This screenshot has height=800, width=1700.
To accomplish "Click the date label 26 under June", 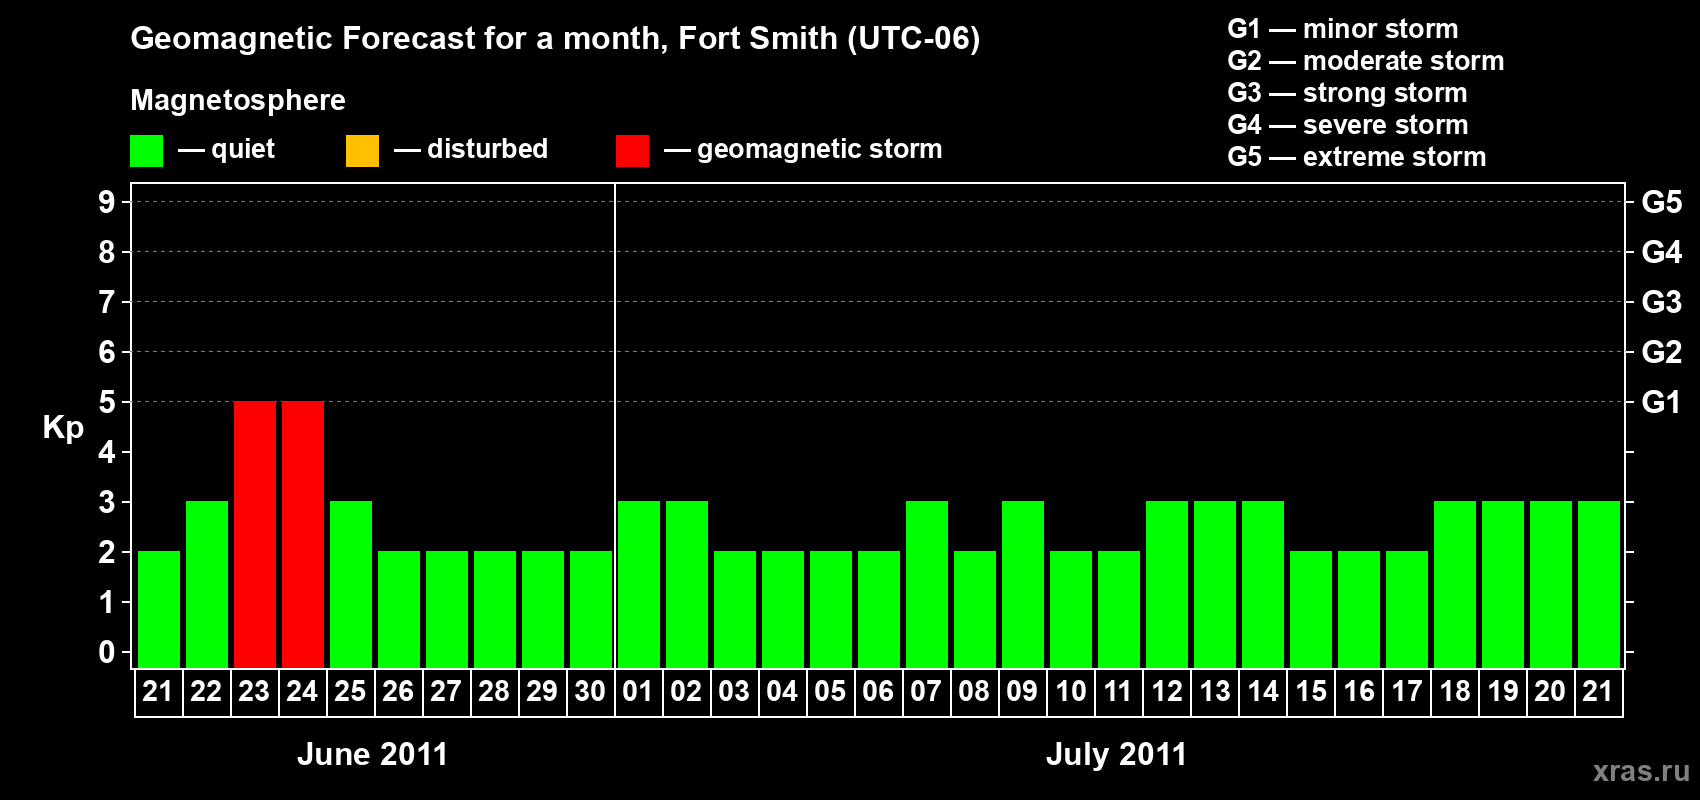I will pos(398,691).
